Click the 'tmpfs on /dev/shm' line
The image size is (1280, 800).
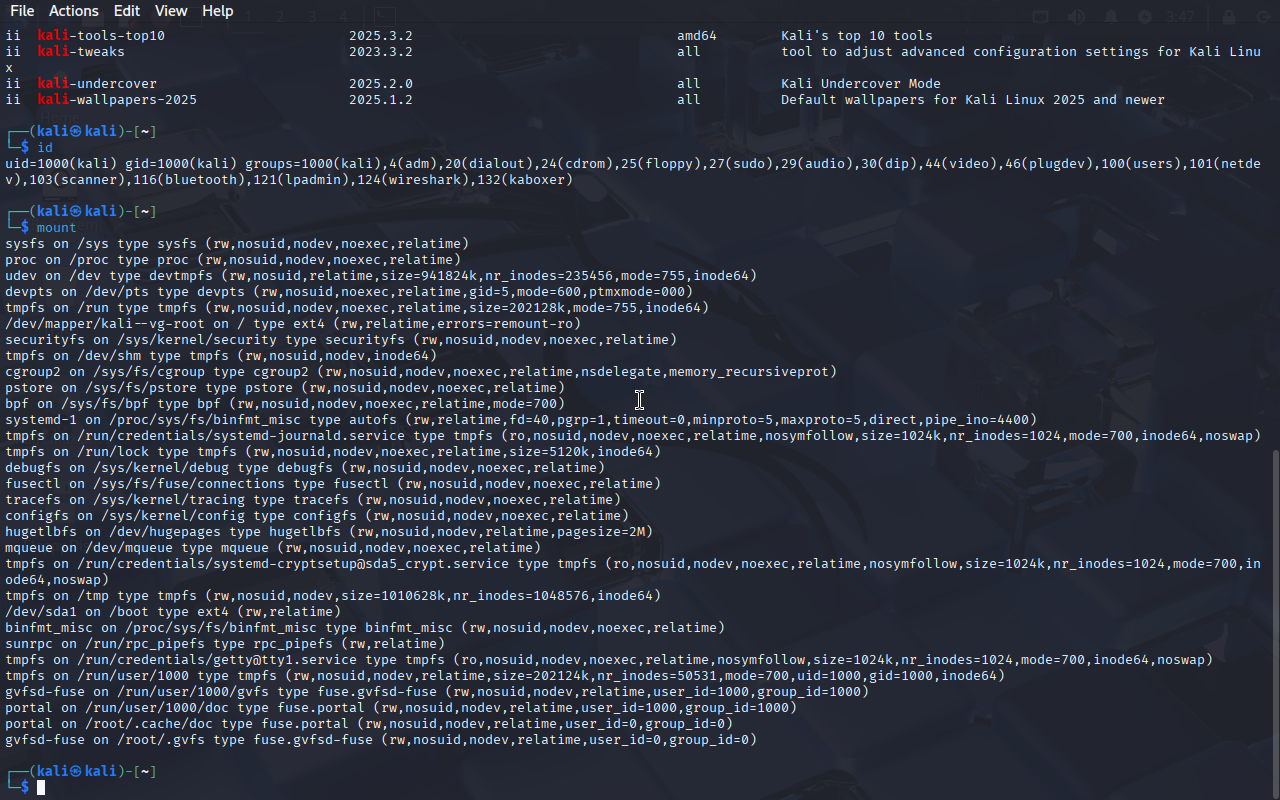(221, 356)
